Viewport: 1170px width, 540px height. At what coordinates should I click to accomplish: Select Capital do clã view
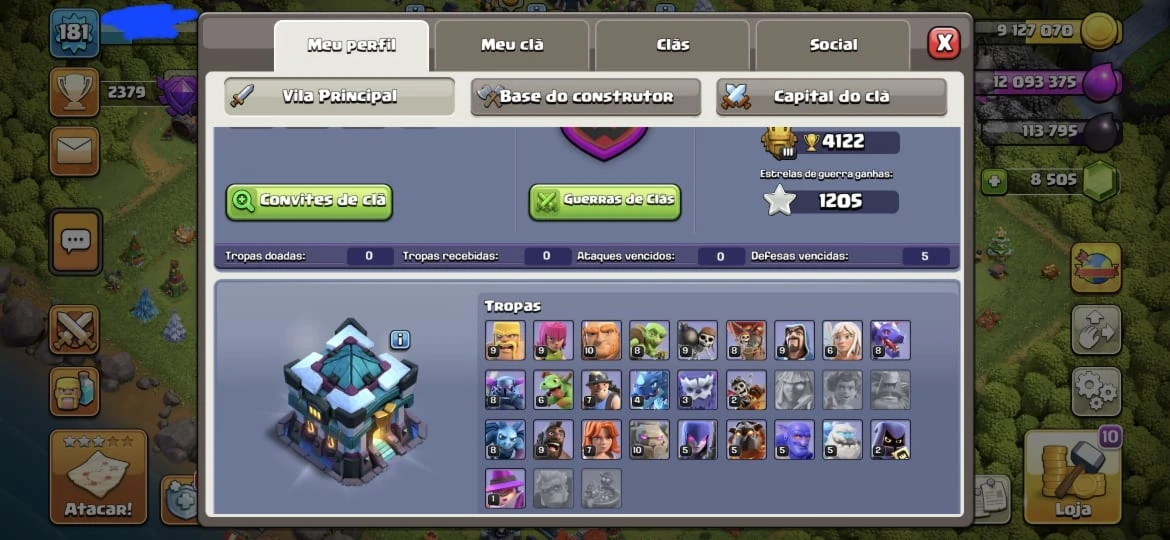click(x=831, y=96)
